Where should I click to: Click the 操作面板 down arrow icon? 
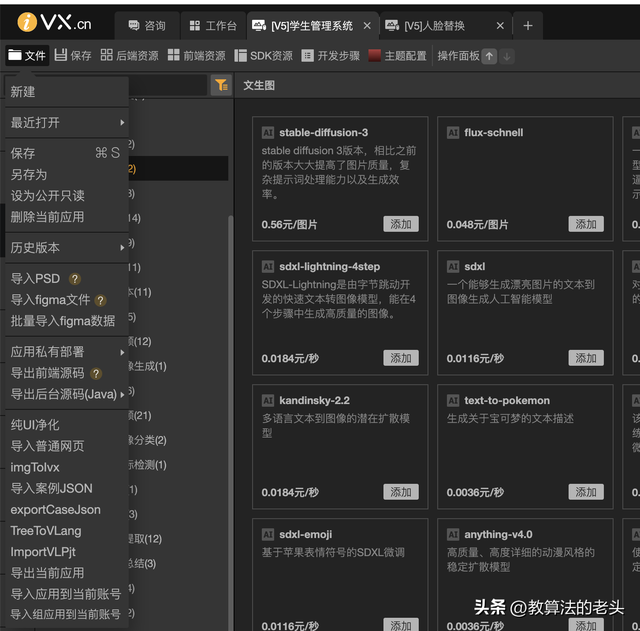pyautogui.click(x=507, y=56)
